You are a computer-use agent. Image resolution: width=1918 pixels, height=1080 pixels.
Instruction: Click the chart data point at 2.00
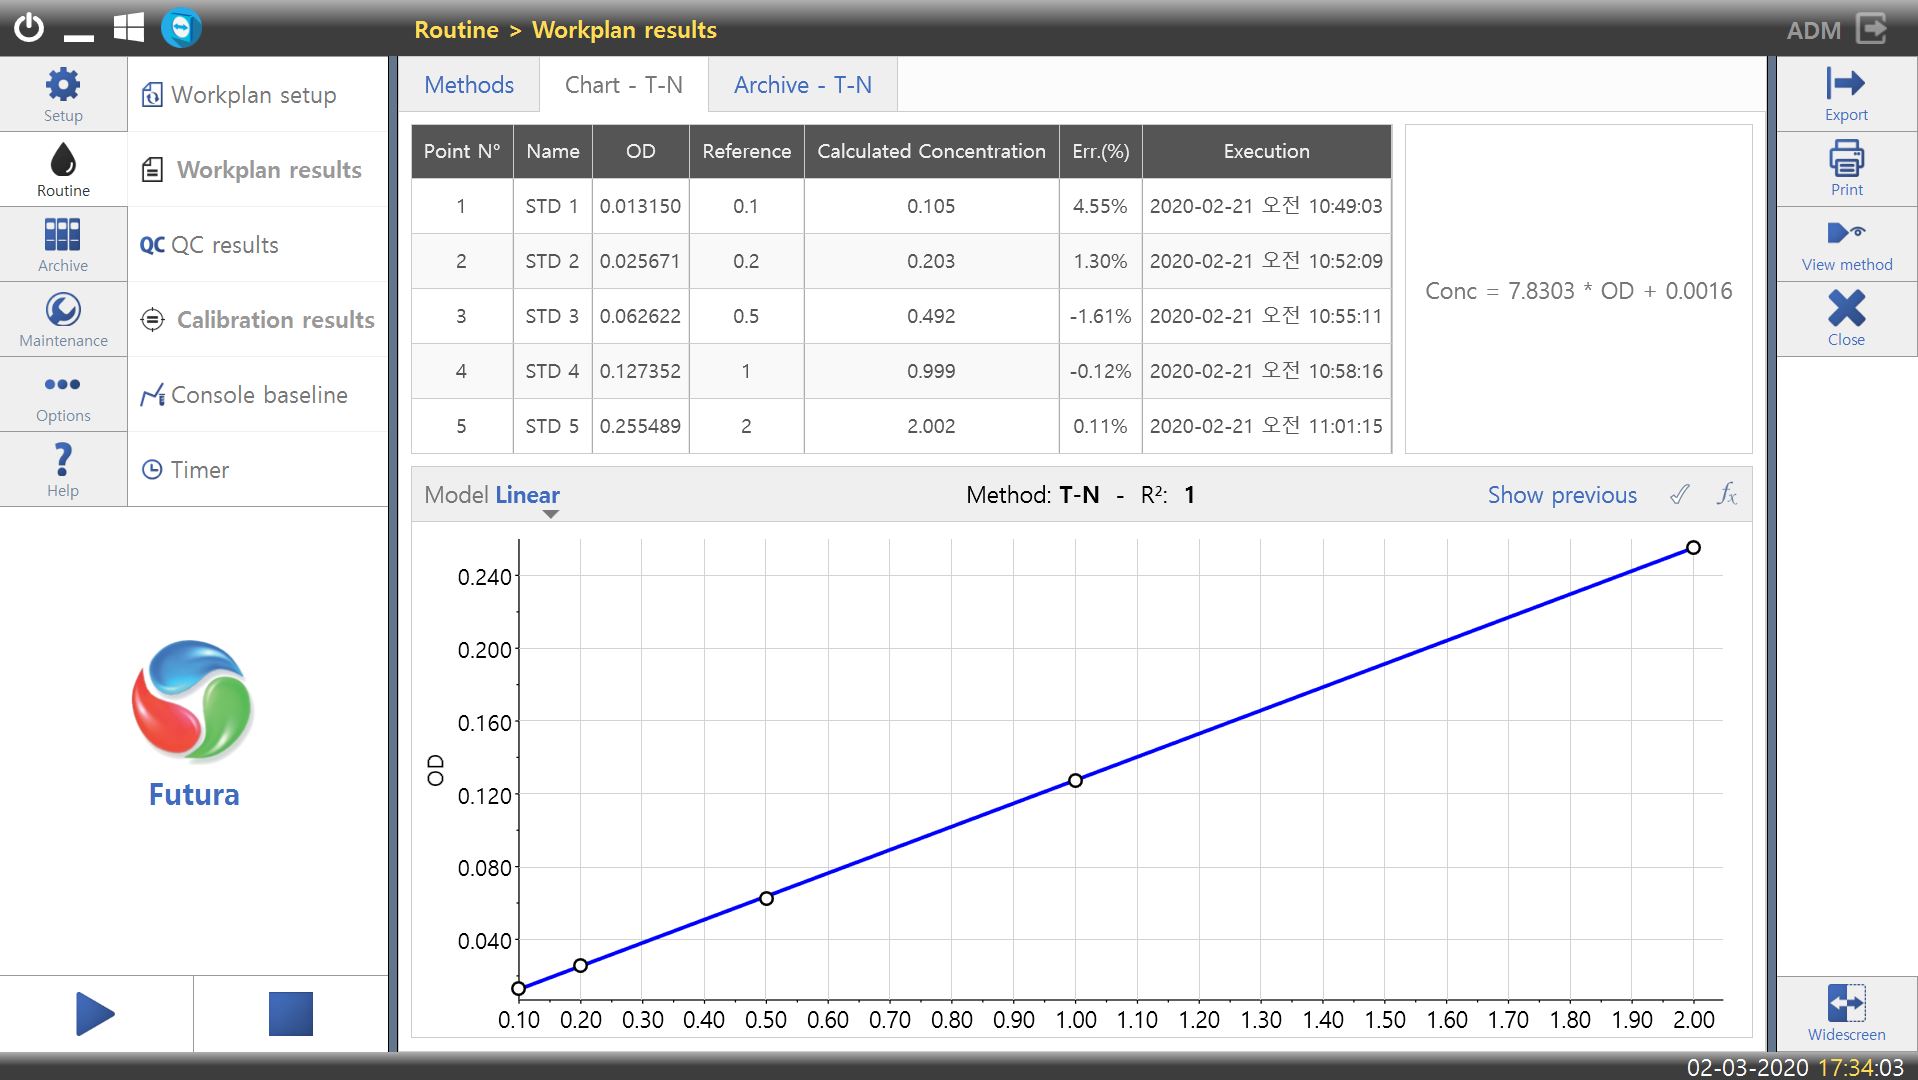1693,547
